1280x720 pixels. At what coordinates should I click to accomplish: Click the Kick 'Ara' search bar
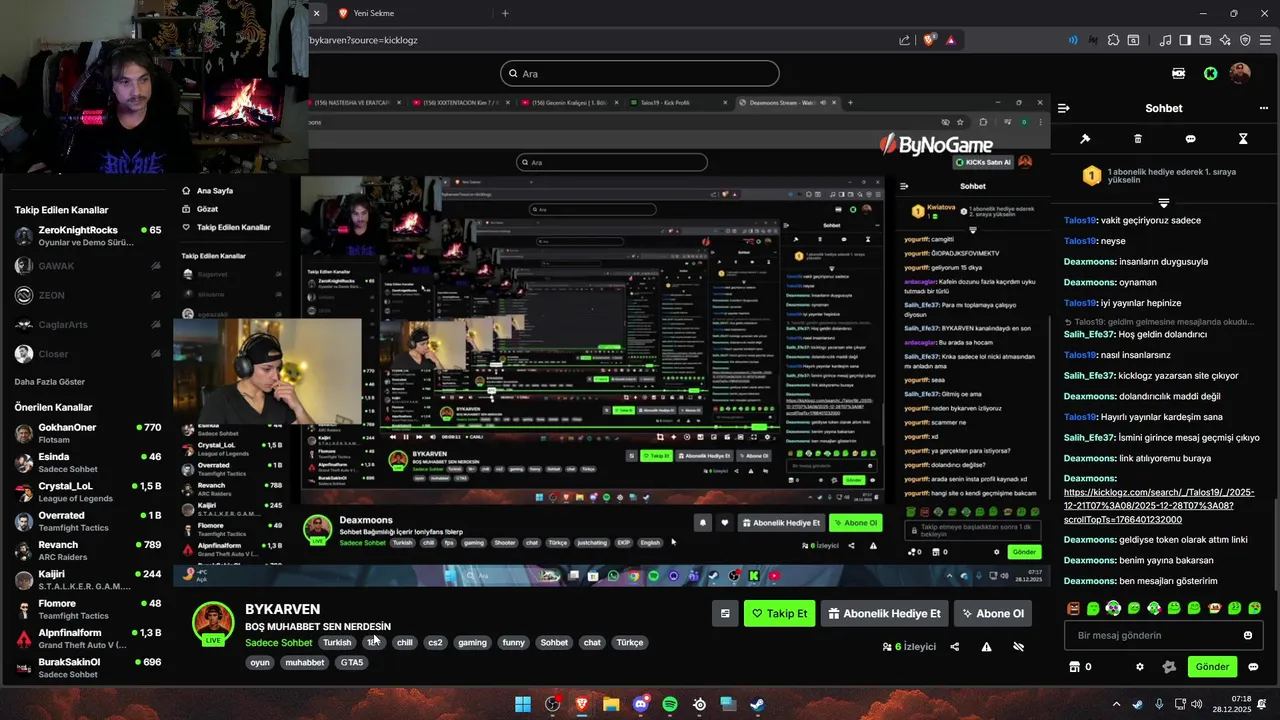pyautogui.click(x=640, y=73)
